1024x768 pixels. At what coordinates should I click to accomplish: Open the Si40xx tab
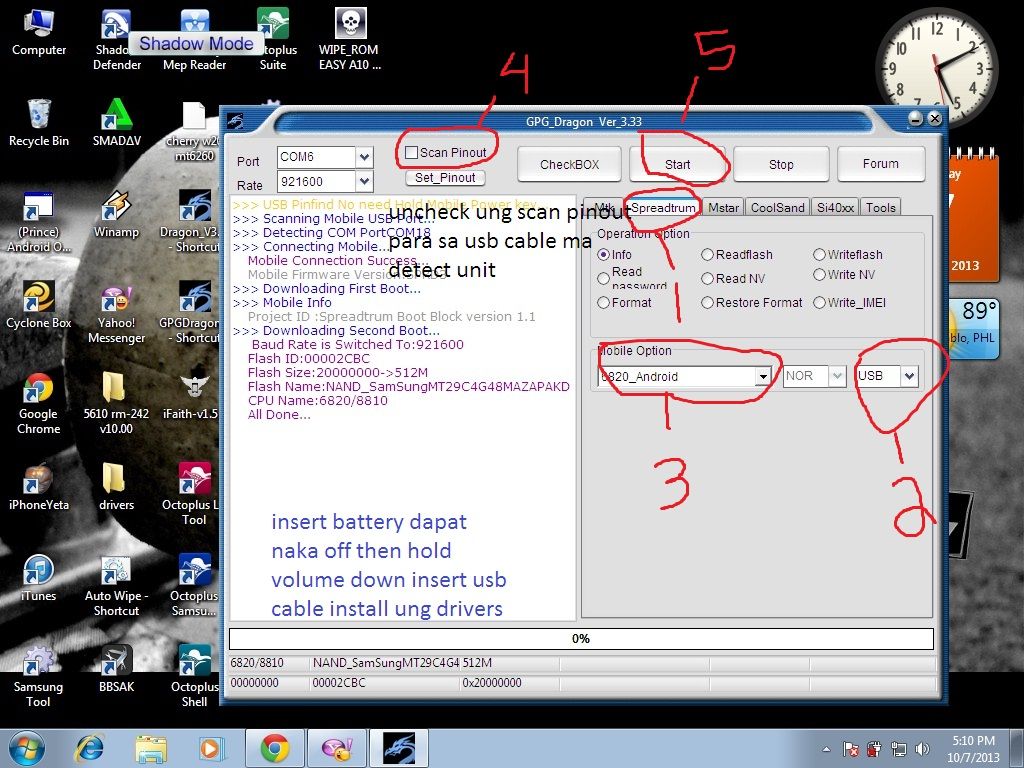[835, 208]
